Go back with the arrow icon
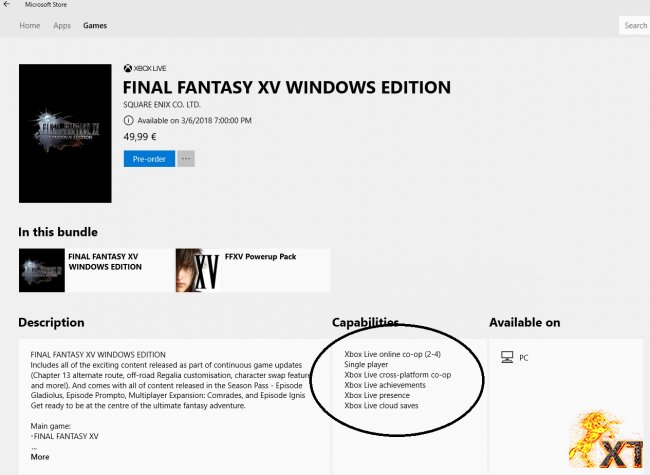Viewport: 650px width, 475px height. pyautogui.click(x=7, y=5)
